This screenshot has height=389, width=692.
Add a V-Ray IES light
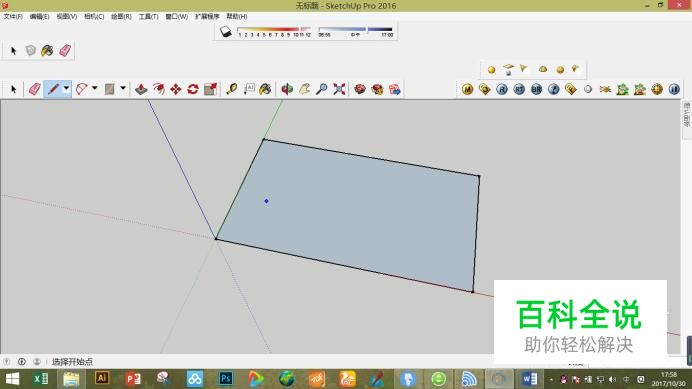pyautogui.click(x=575, y=68)
